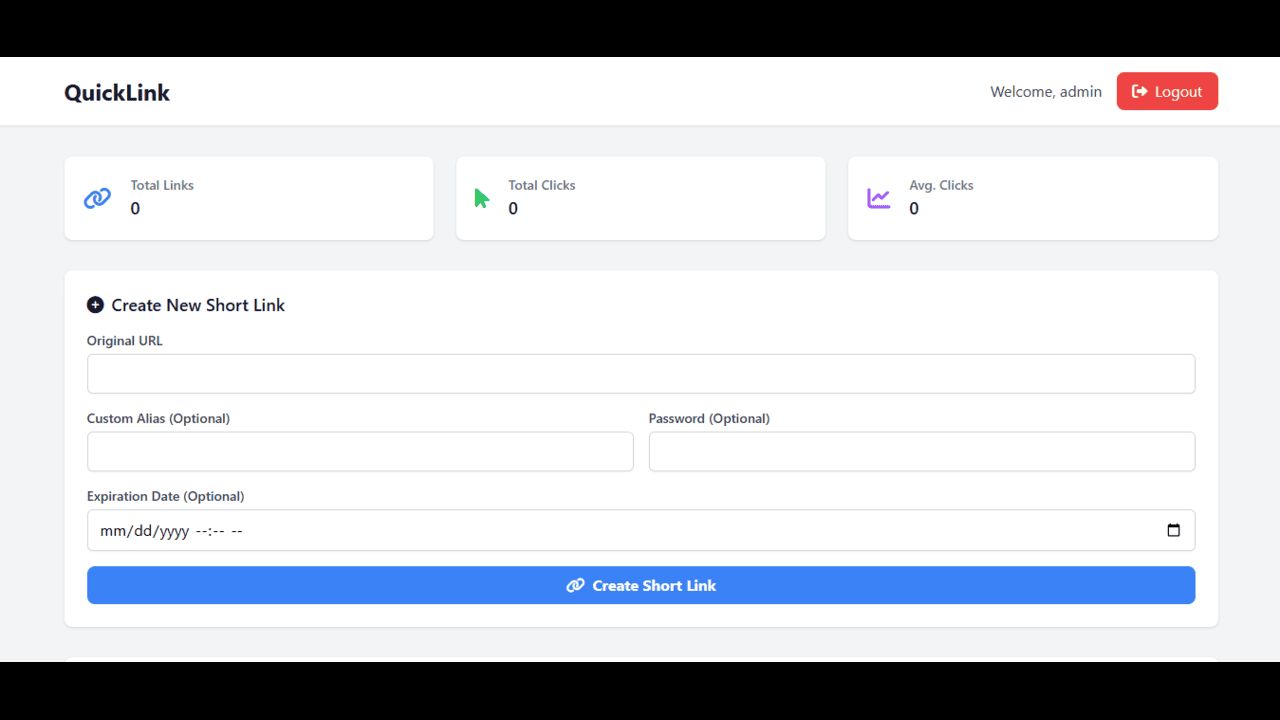This screenshot has height=720, width=1280.
Task: Click the link icon inside Create Short Link button
Action: point(575,586)
